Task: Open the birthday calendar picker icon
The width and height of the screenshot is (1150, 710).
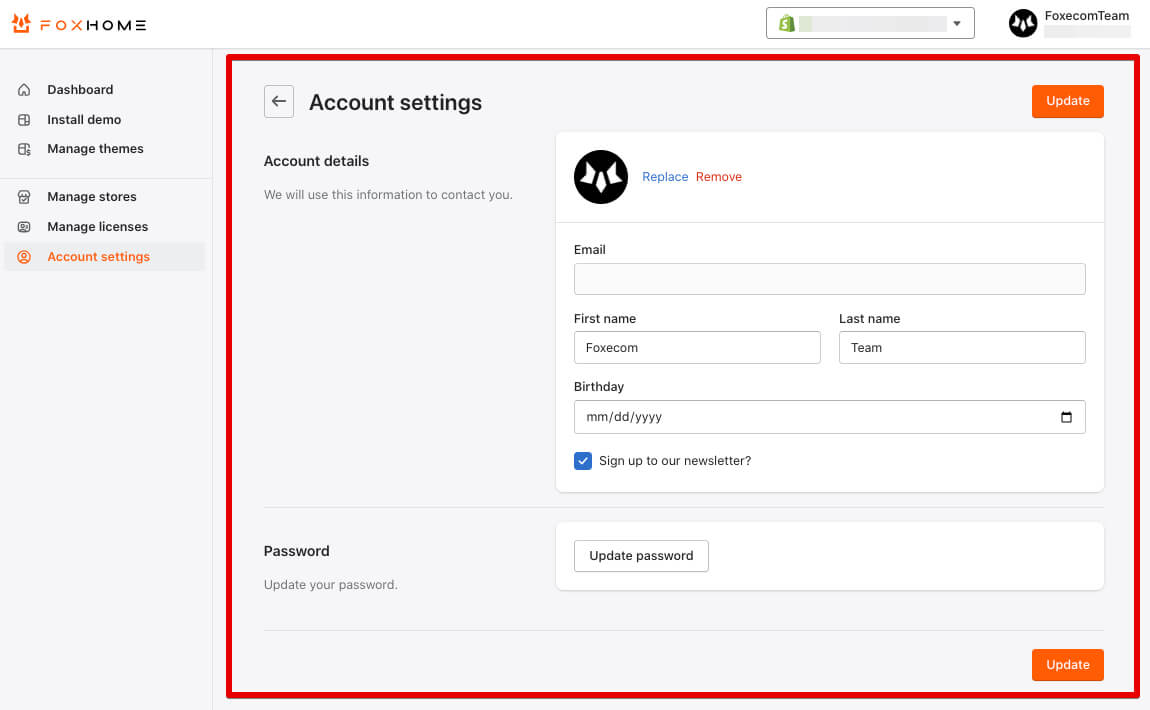Action: [x=1066, y=417]
